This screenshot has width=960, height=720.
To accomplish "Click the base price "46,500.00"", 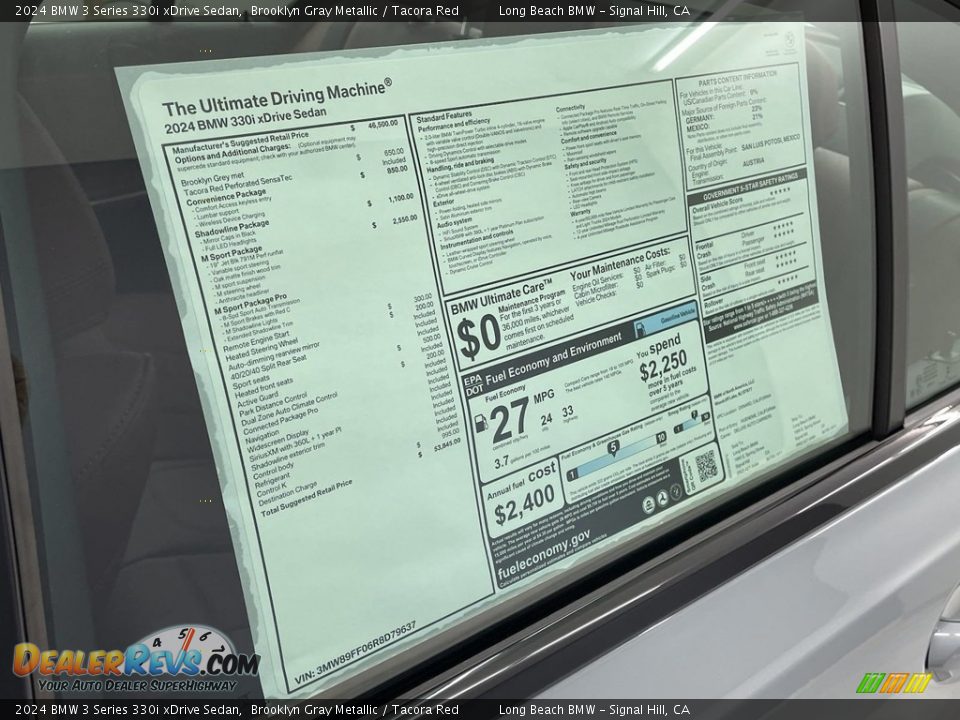I will 383,124.
